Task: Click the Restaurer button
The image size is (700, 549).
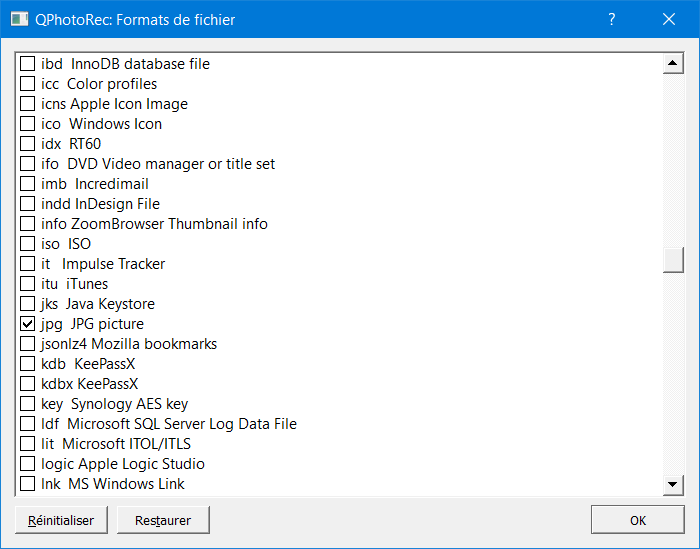Action: coord(163,520)
